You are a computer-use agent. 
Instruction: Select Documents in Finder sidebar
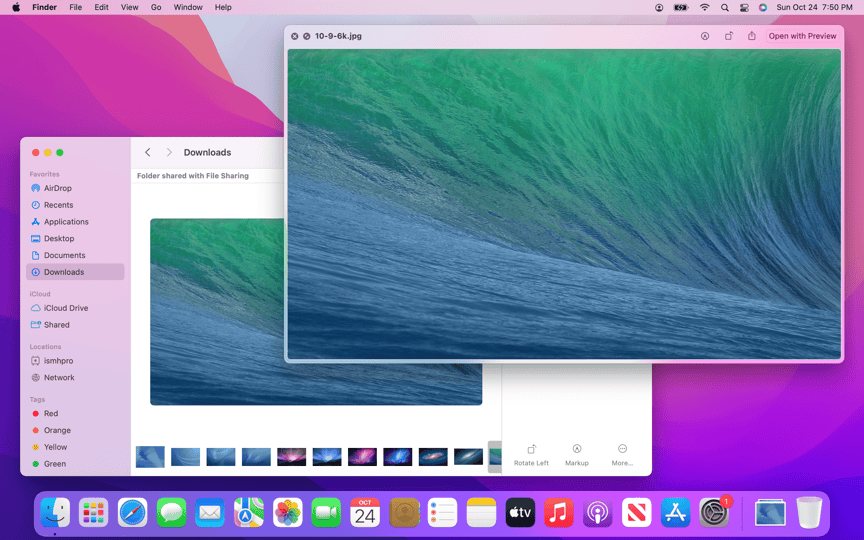(75, 256)
